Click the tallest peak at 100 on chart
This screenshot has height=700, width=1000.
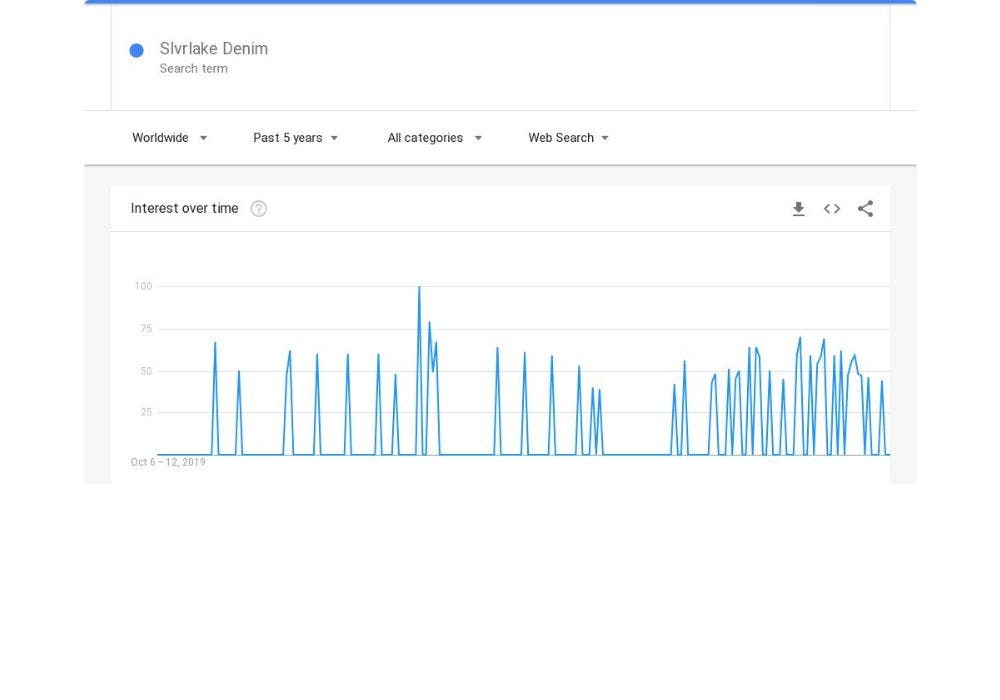tap(419, 288)
